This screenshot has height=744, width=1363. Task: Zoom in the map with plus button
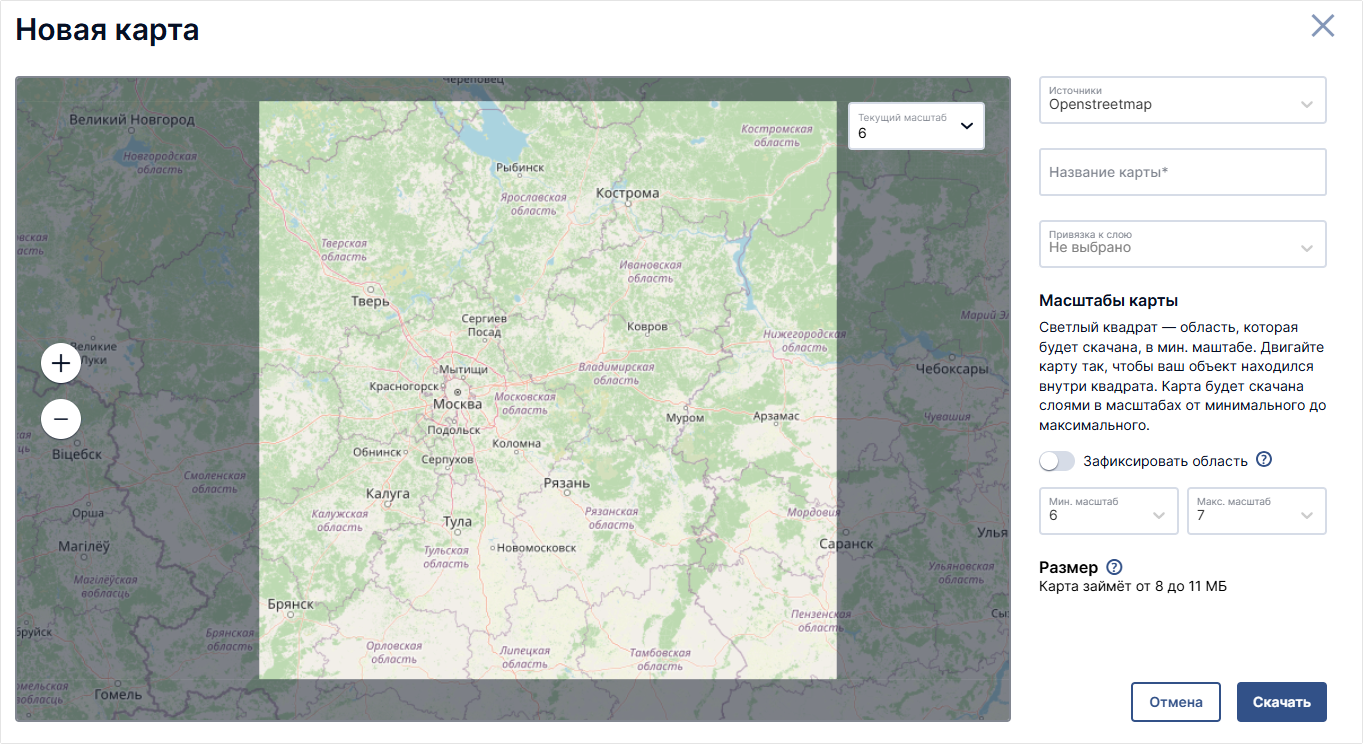(61, 362)
